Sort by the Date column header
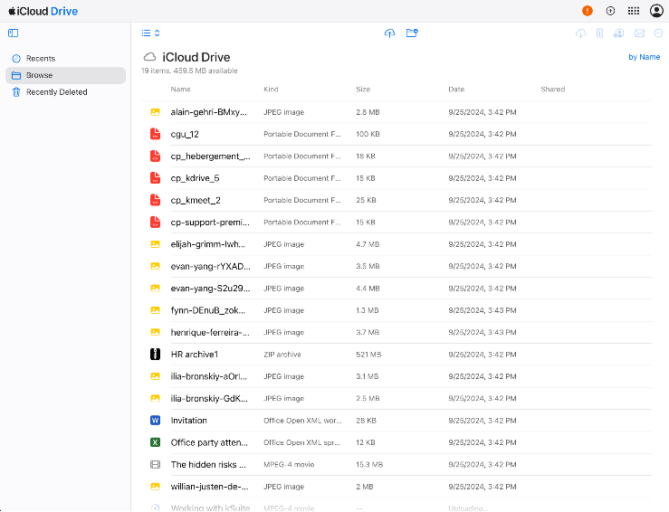The height and width of the screenshot is (512, 669). [456, 89]
